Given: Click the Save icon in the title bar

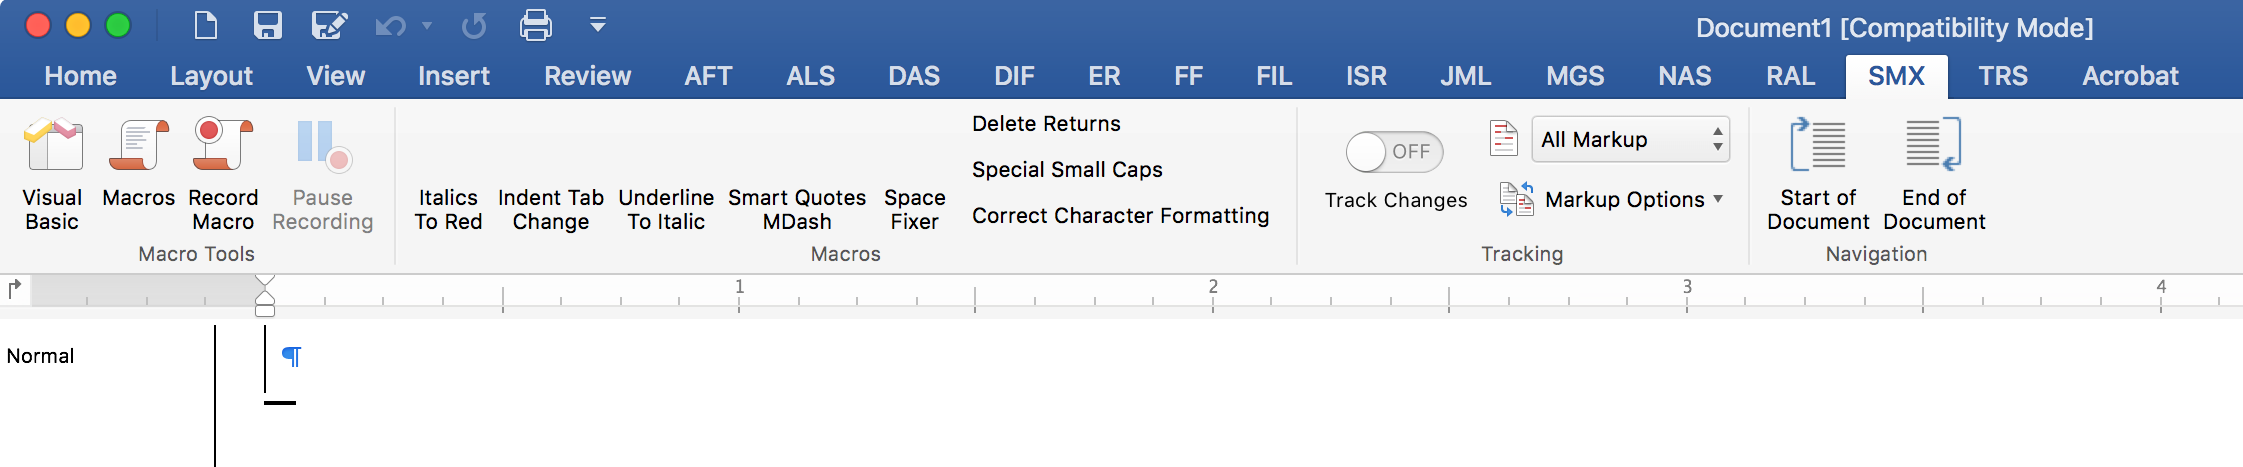Looking at the screenshot, I should [267, 25].
